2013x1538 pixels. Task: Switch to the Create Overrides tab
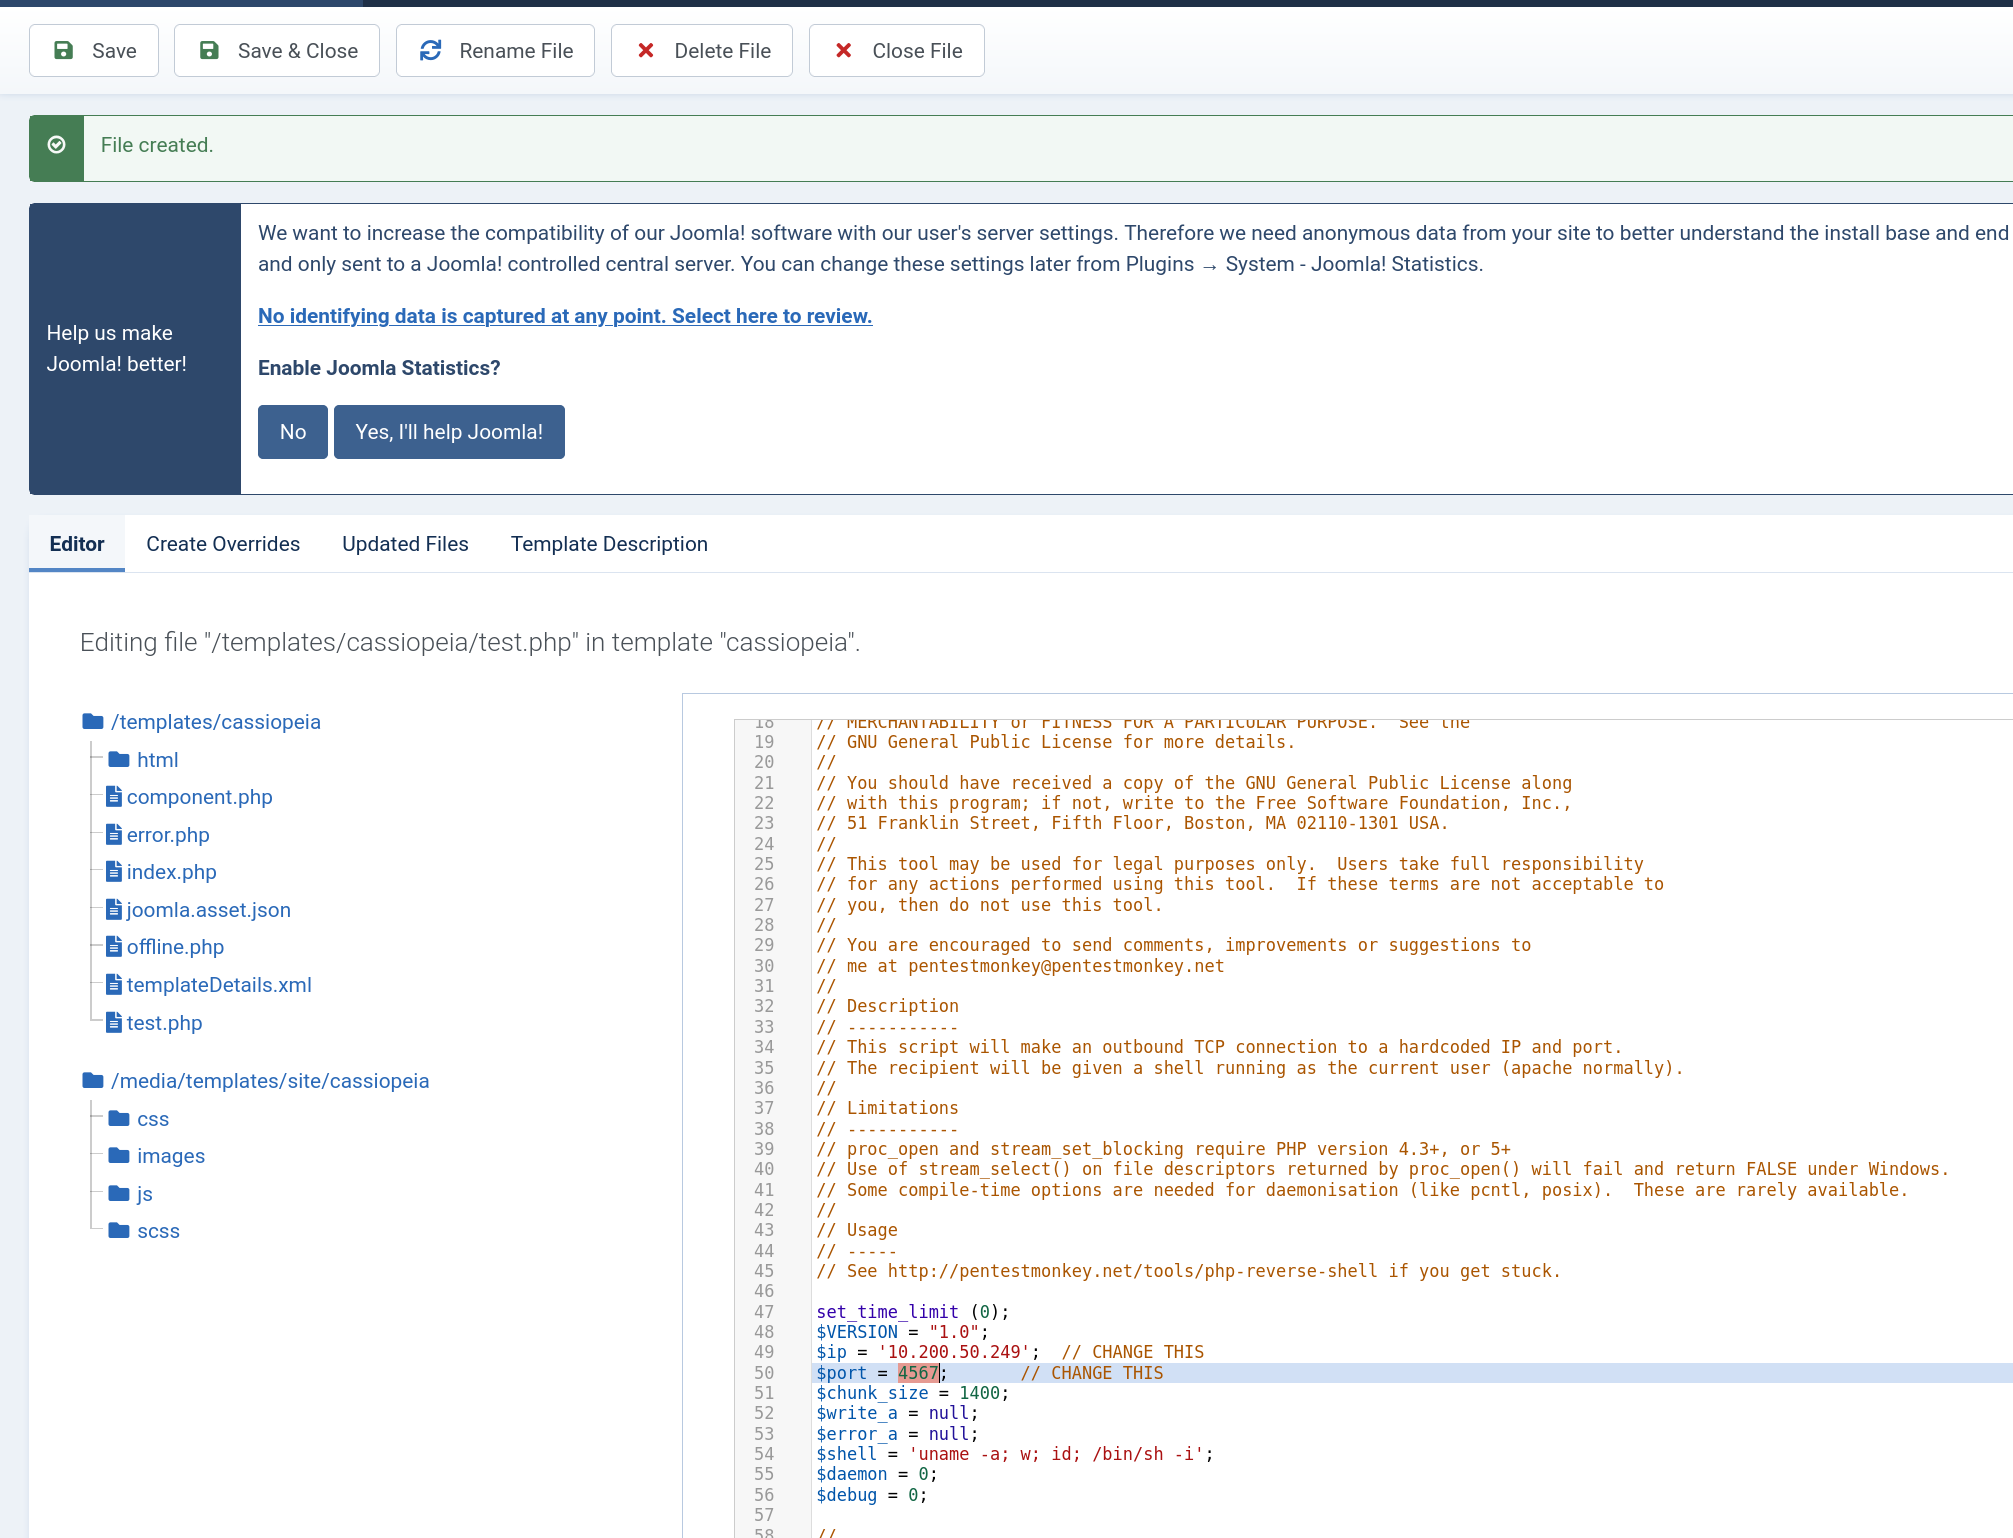pyautogui.click(x=223, y=544)
